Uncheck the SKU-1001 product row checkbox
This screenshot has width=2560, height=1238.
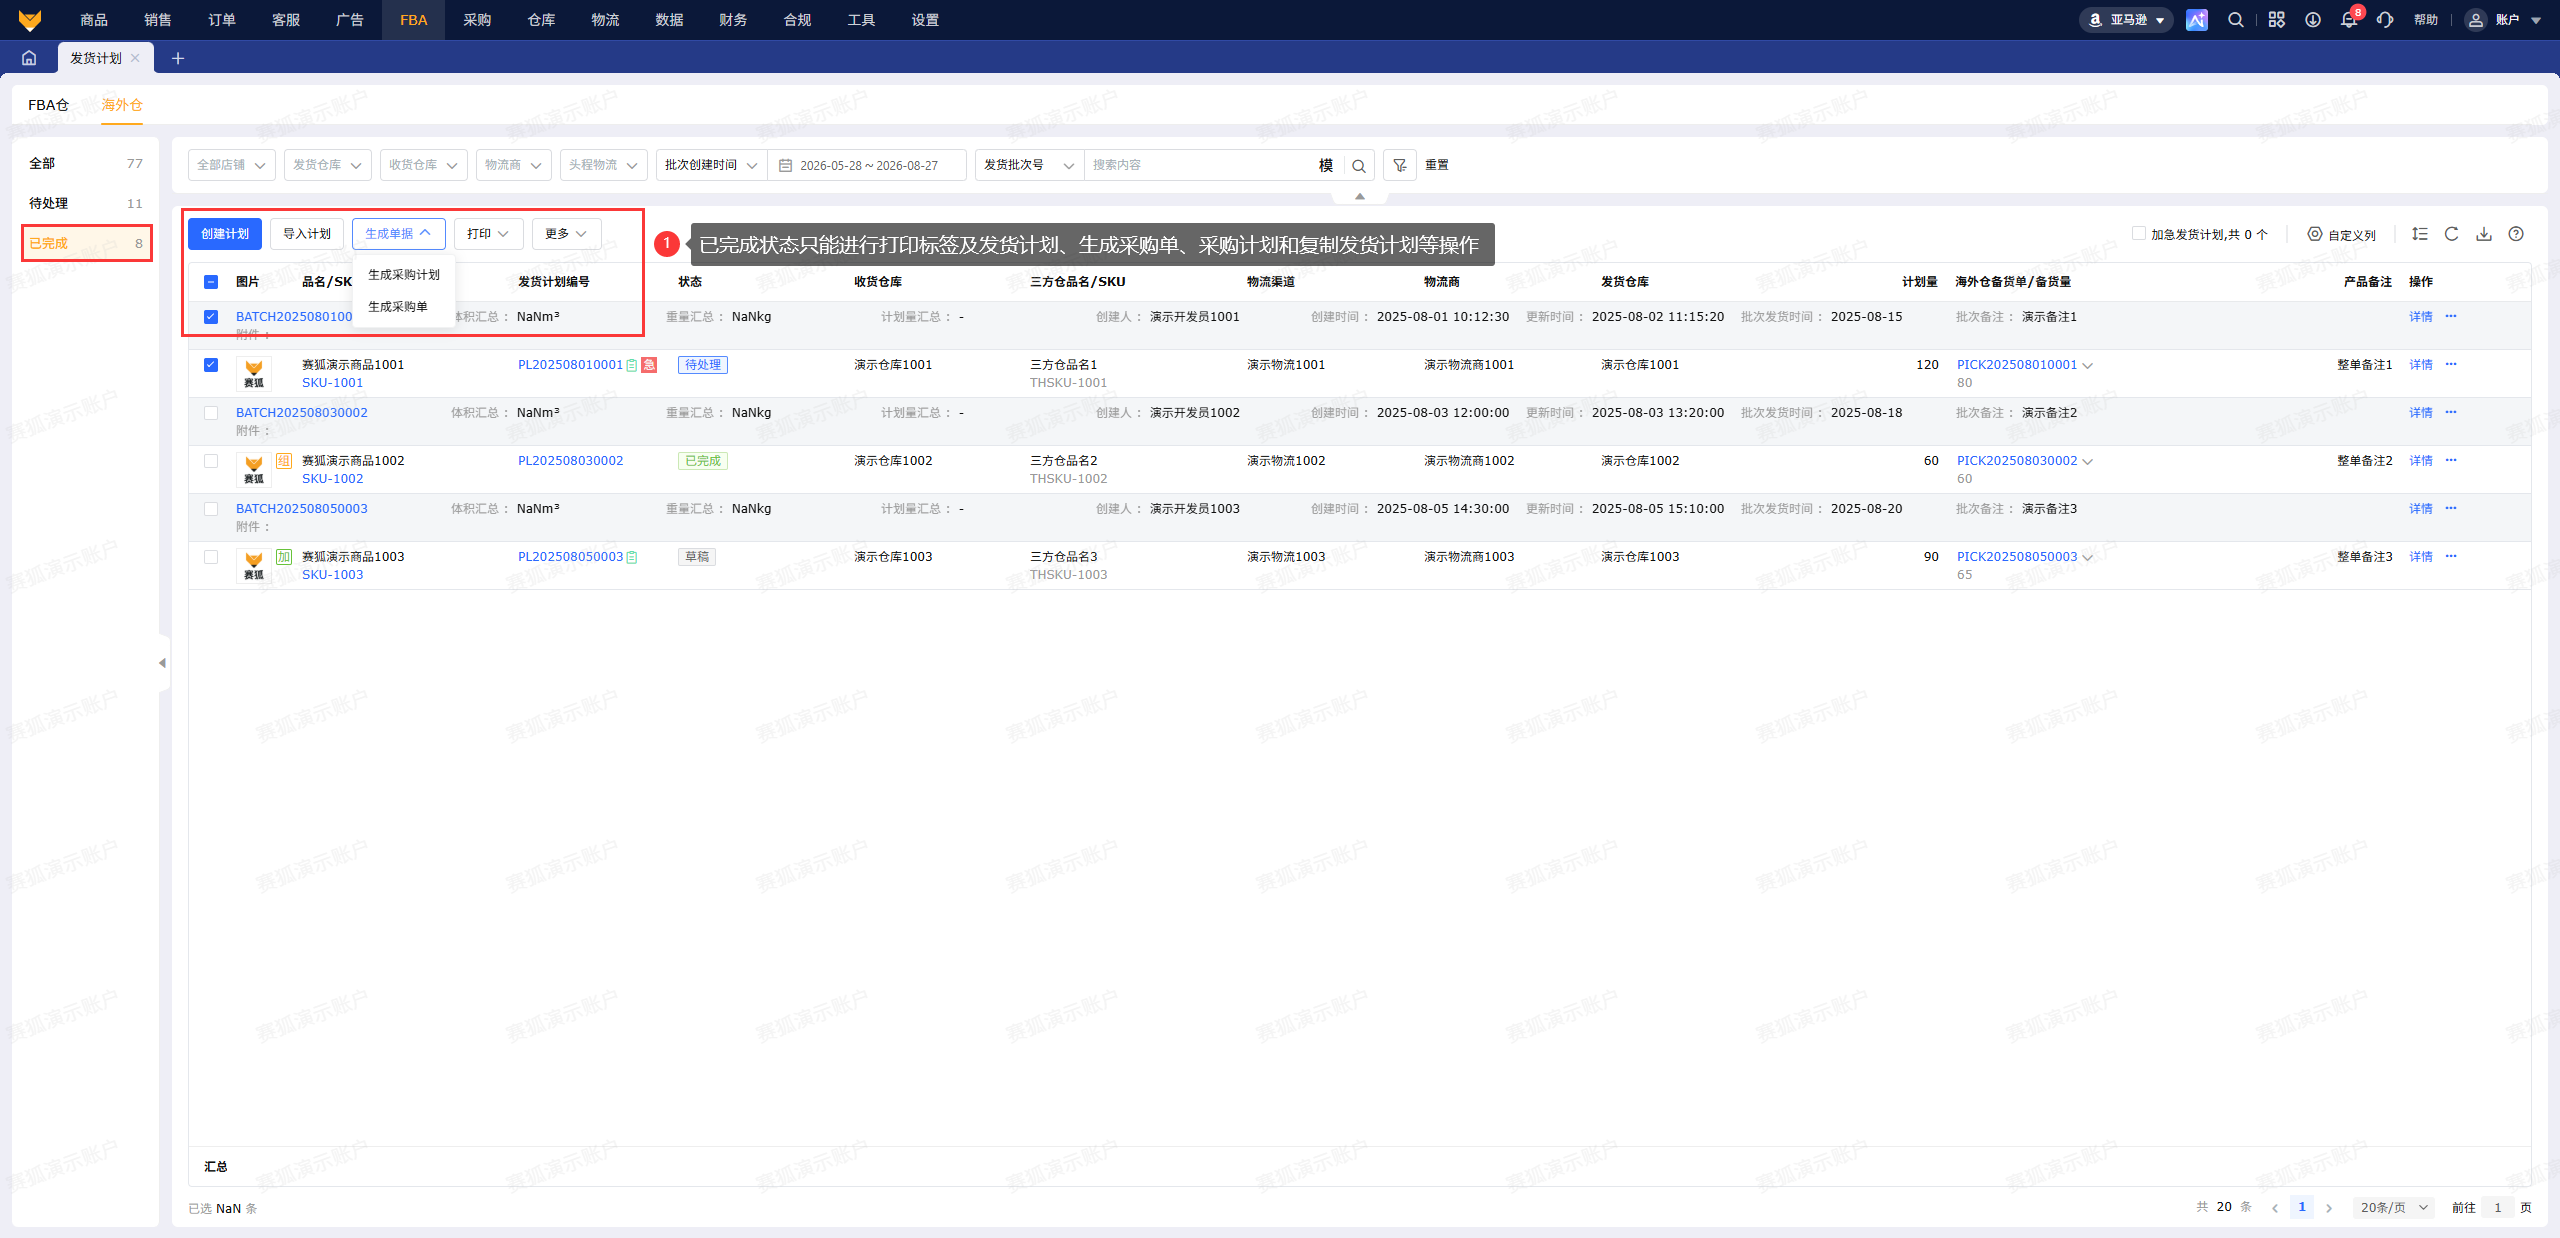211,365
